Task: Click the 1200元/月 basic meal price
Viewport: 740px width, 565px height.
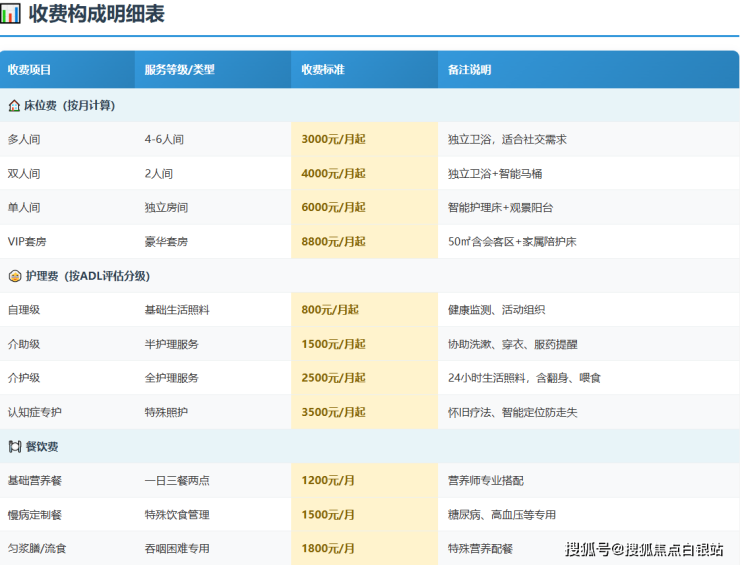Action: 328,480
